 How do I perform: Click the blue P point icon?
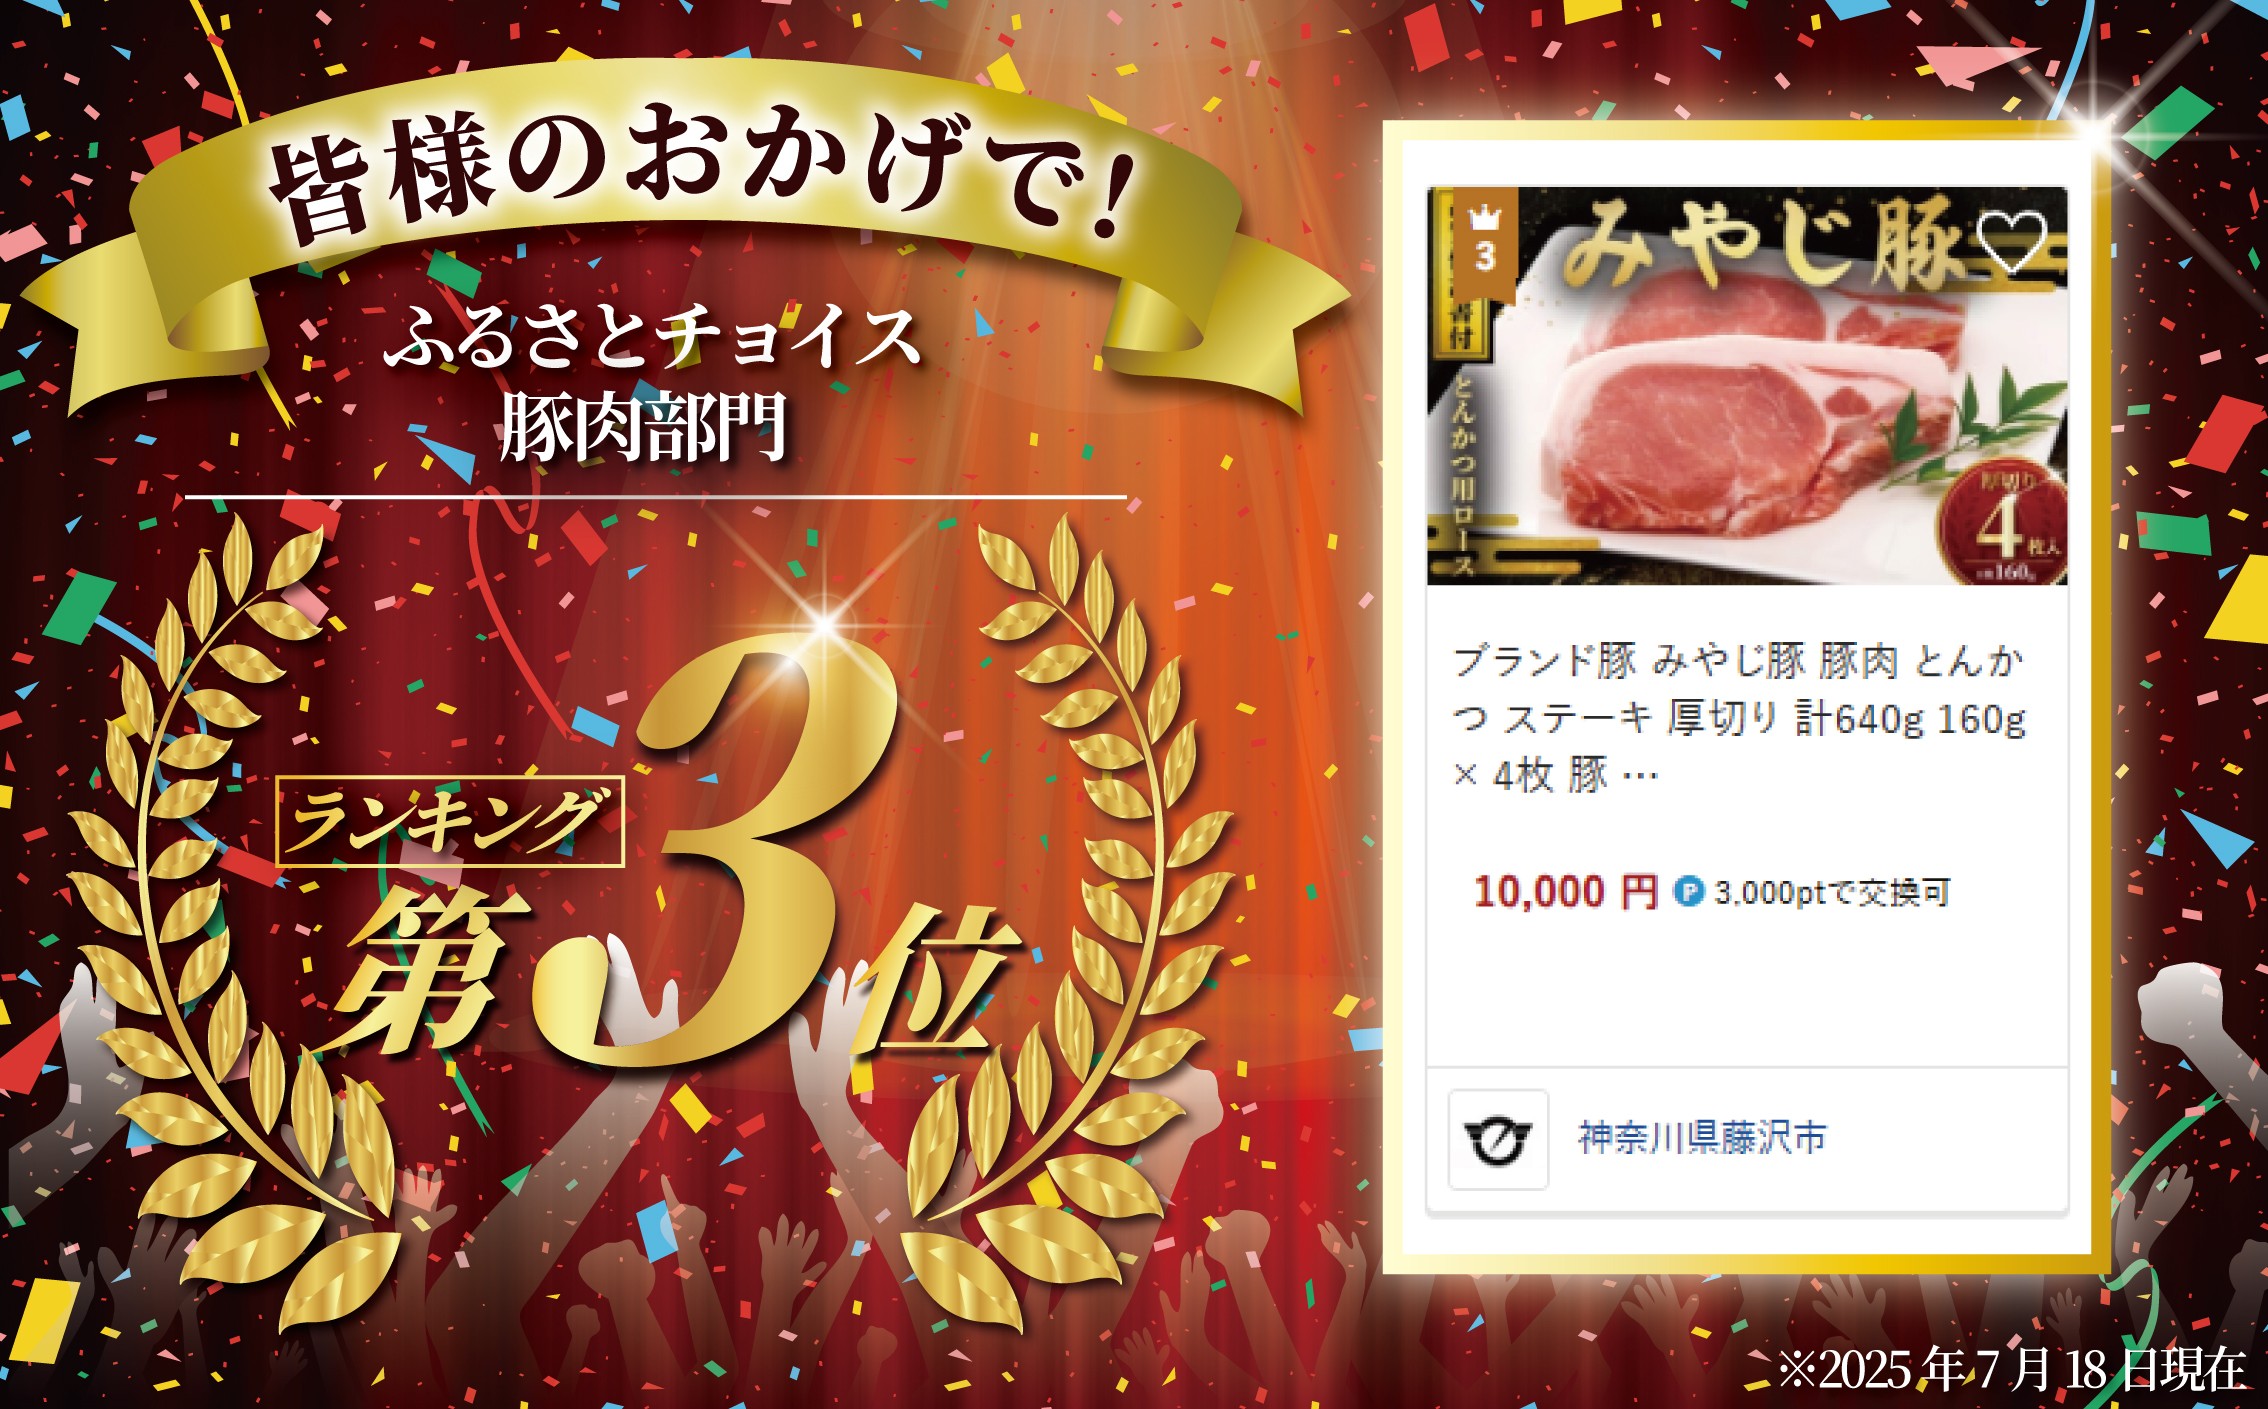coord(1689,891)
